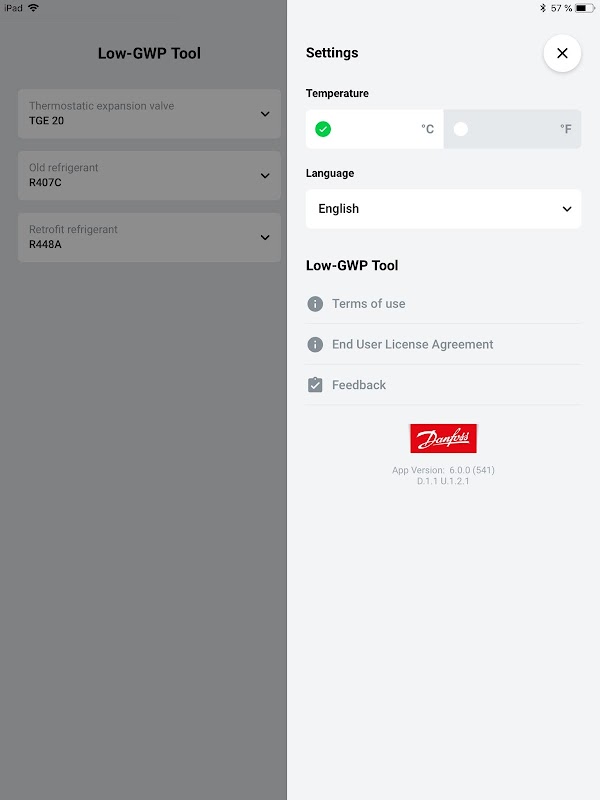Viewport: 600px width, 800px height.
Task: Tap the battery indicator icon
Action: point(585,8)
